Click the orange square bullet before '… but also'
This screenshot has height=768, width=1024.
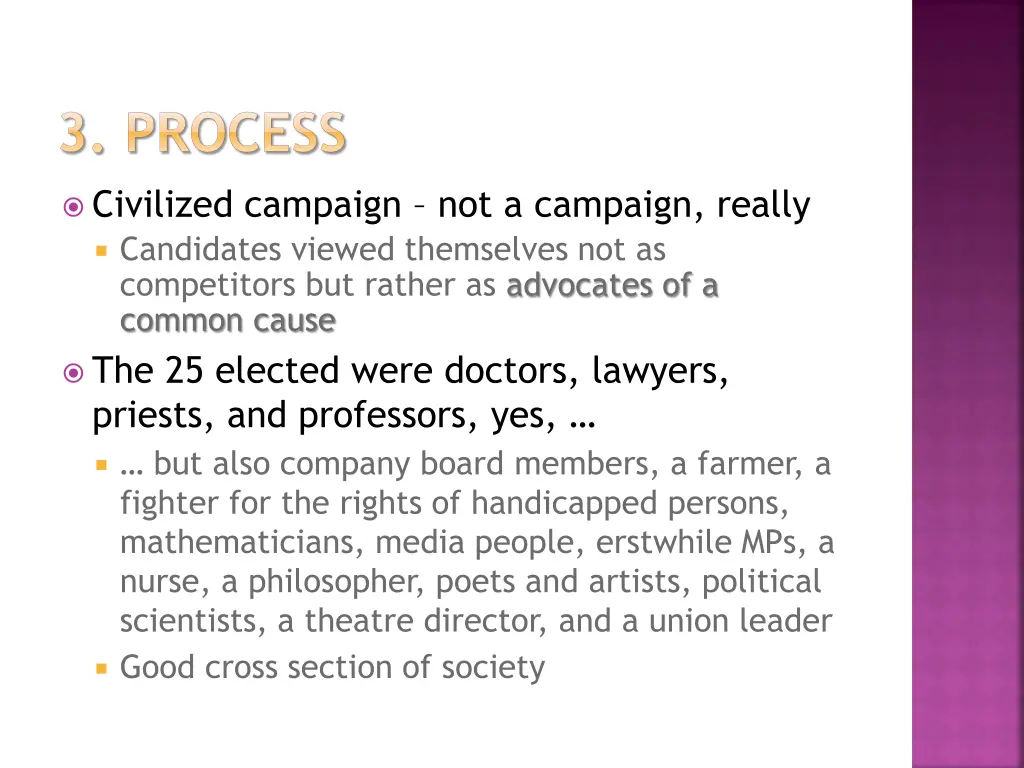pos(101,465)
